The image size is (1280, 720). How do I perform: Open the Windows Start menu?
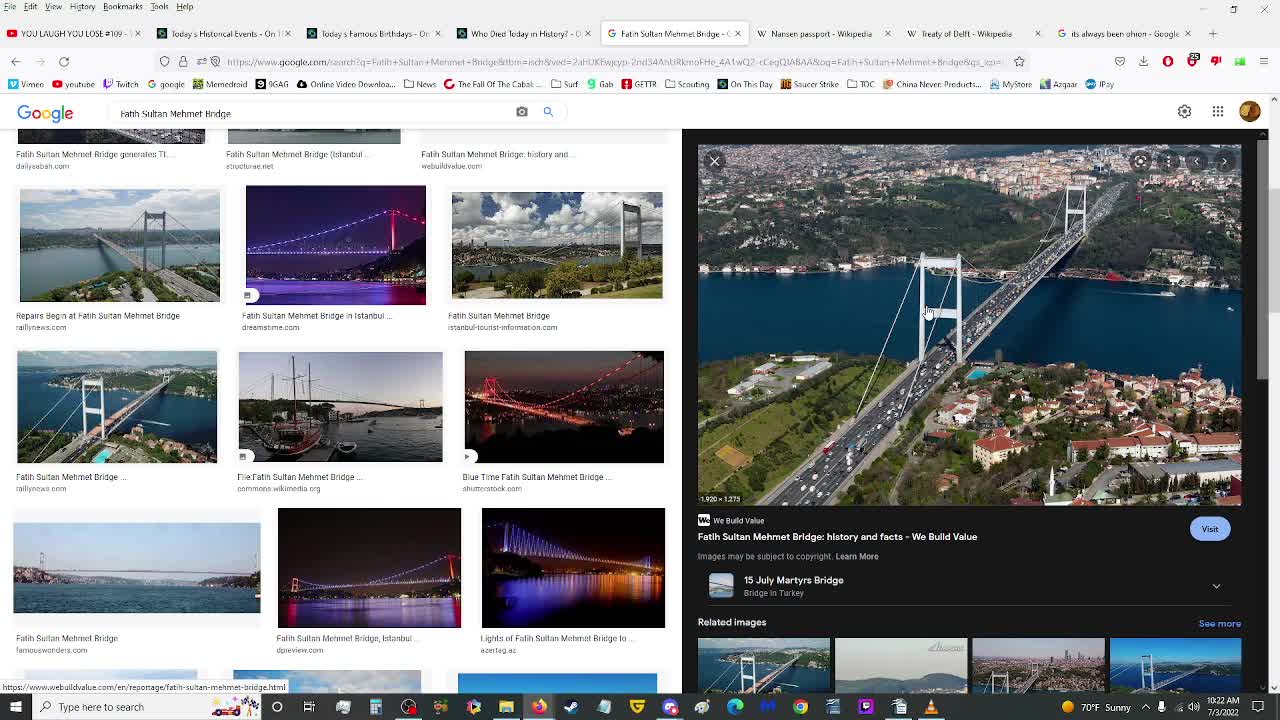[15, 707]
